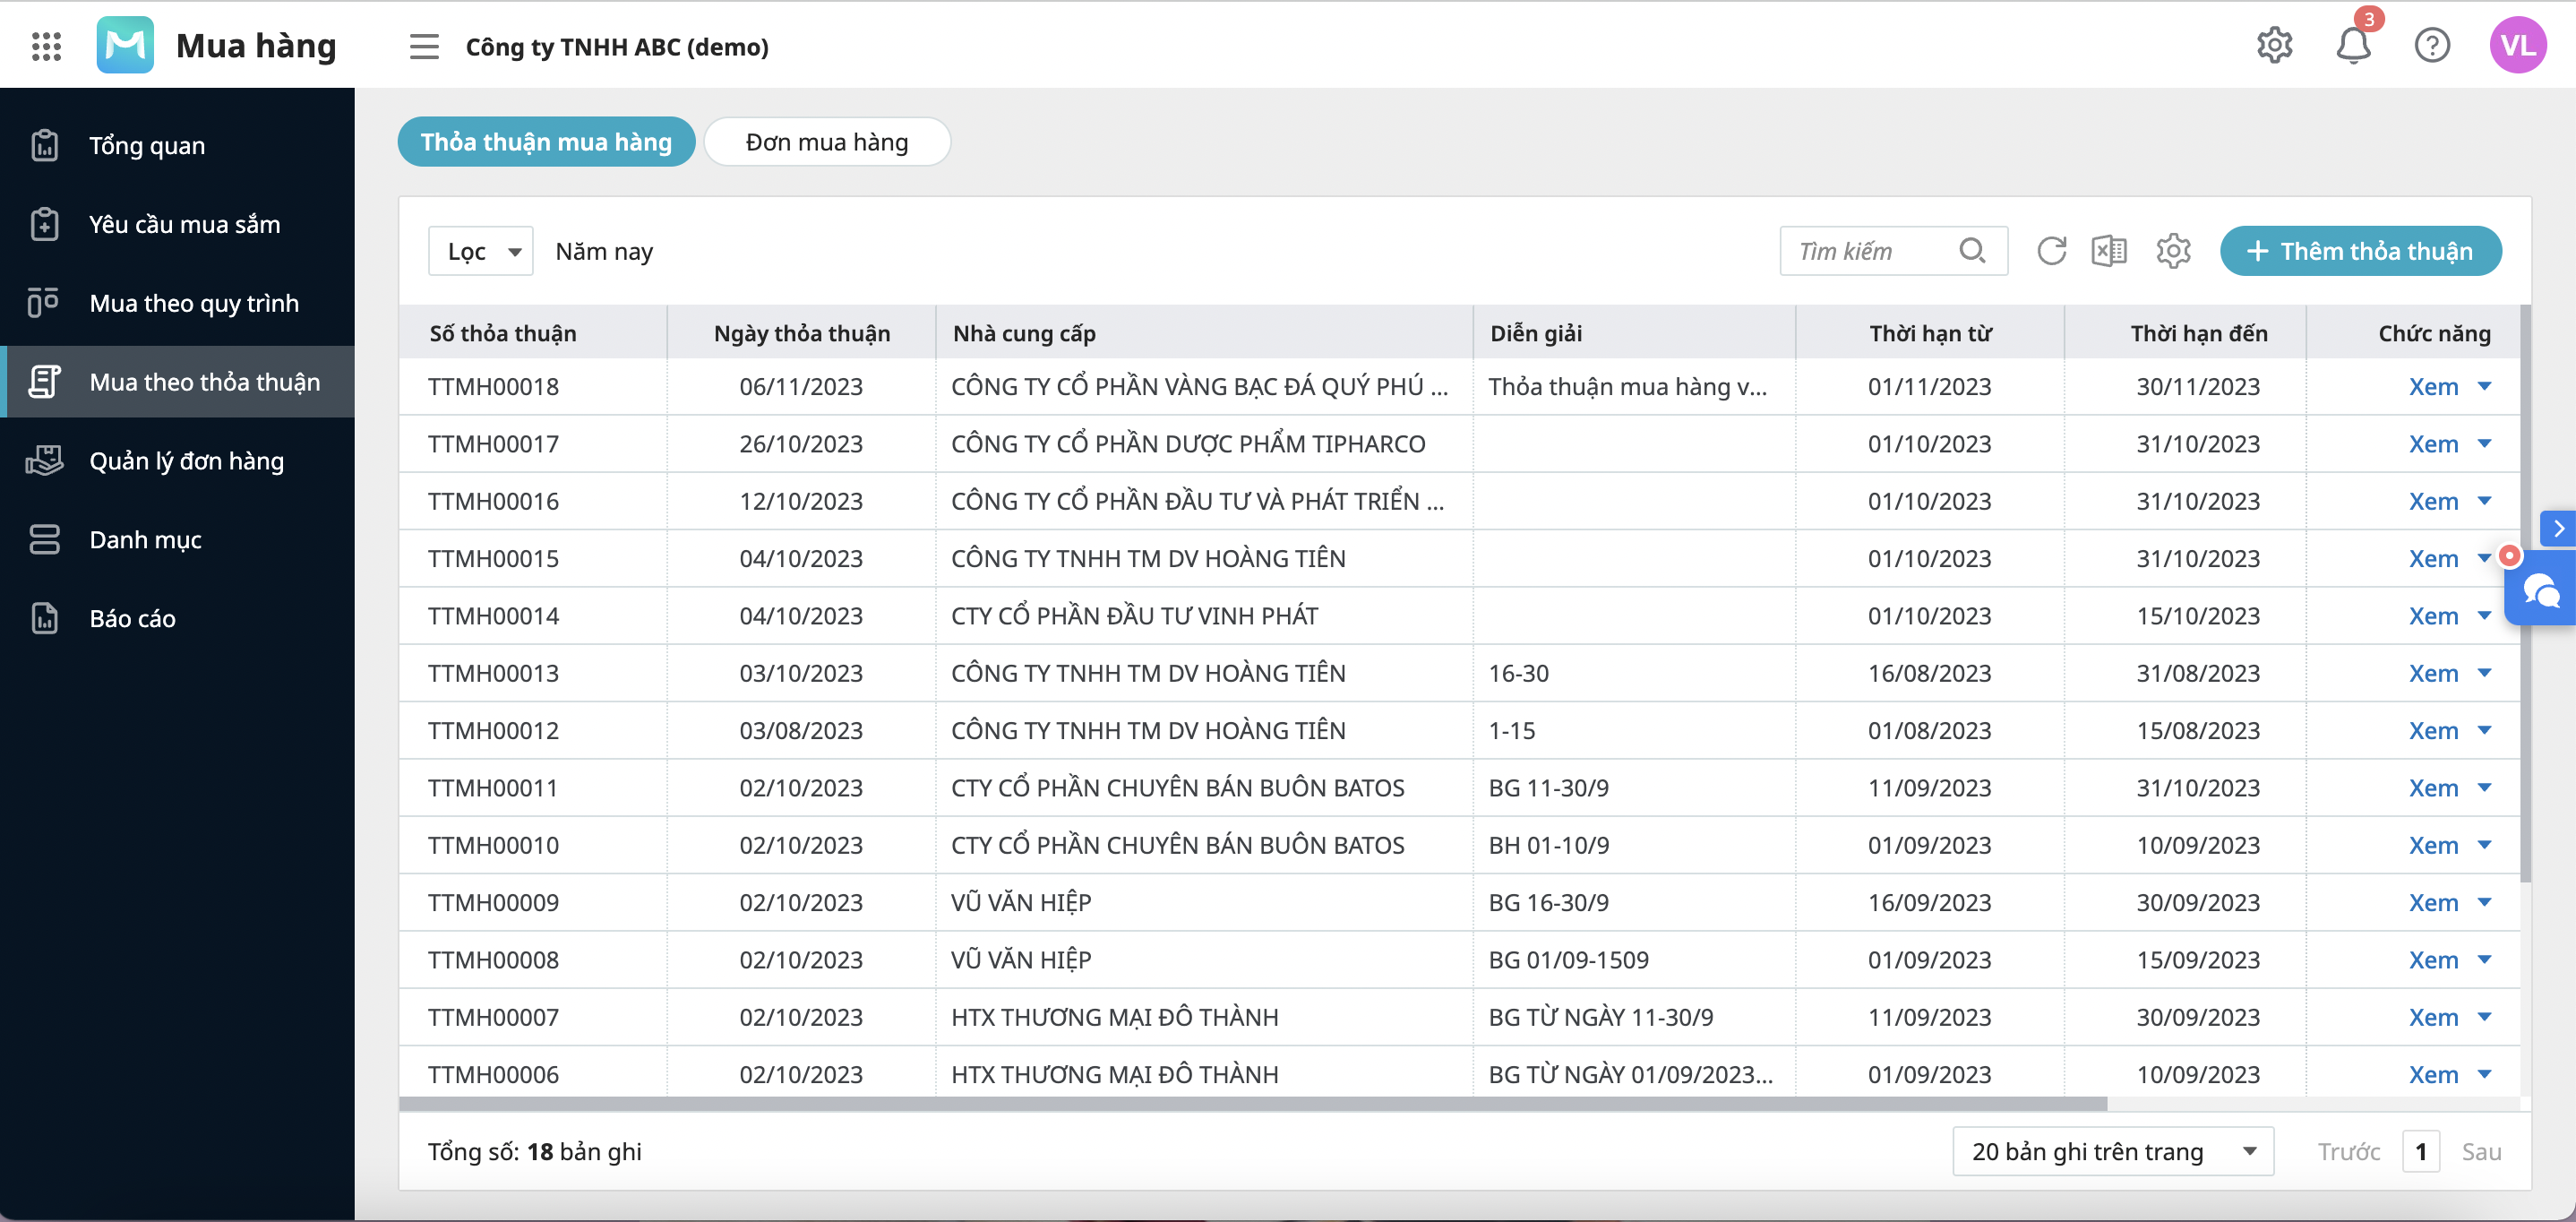Open the chat support widget
Screen dimensions: 2576x1222
2540,590
